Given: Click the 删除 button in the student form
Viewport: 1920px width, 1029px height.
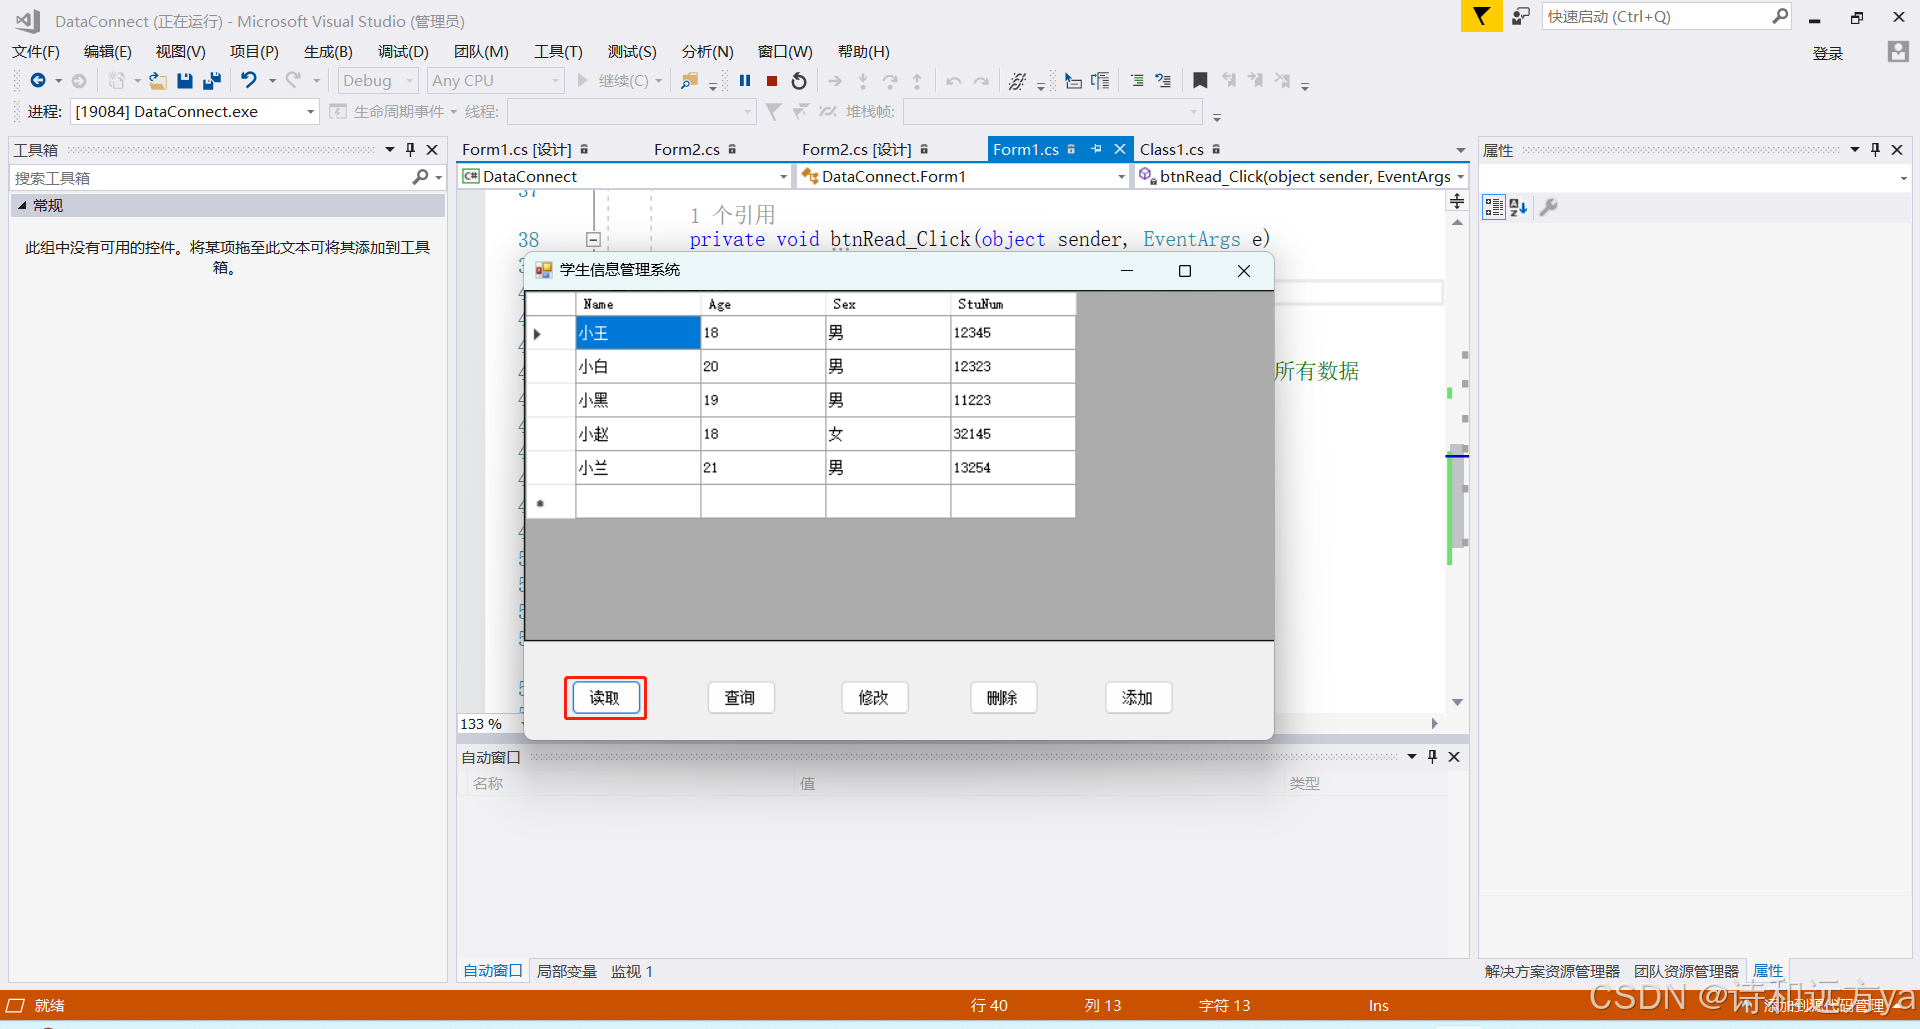Looking at the screenshot, I should tap(1003, 698).
